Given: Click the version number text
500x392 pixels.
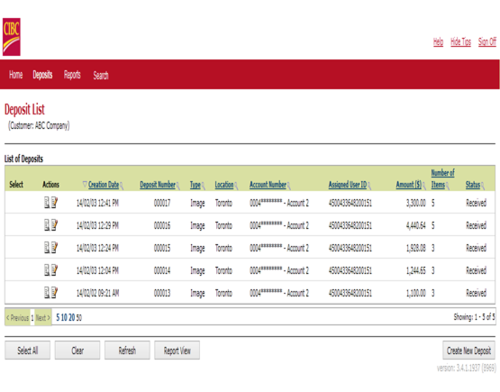Looking at the screenshot, I should pyautogui.click(x=466, y=368).
